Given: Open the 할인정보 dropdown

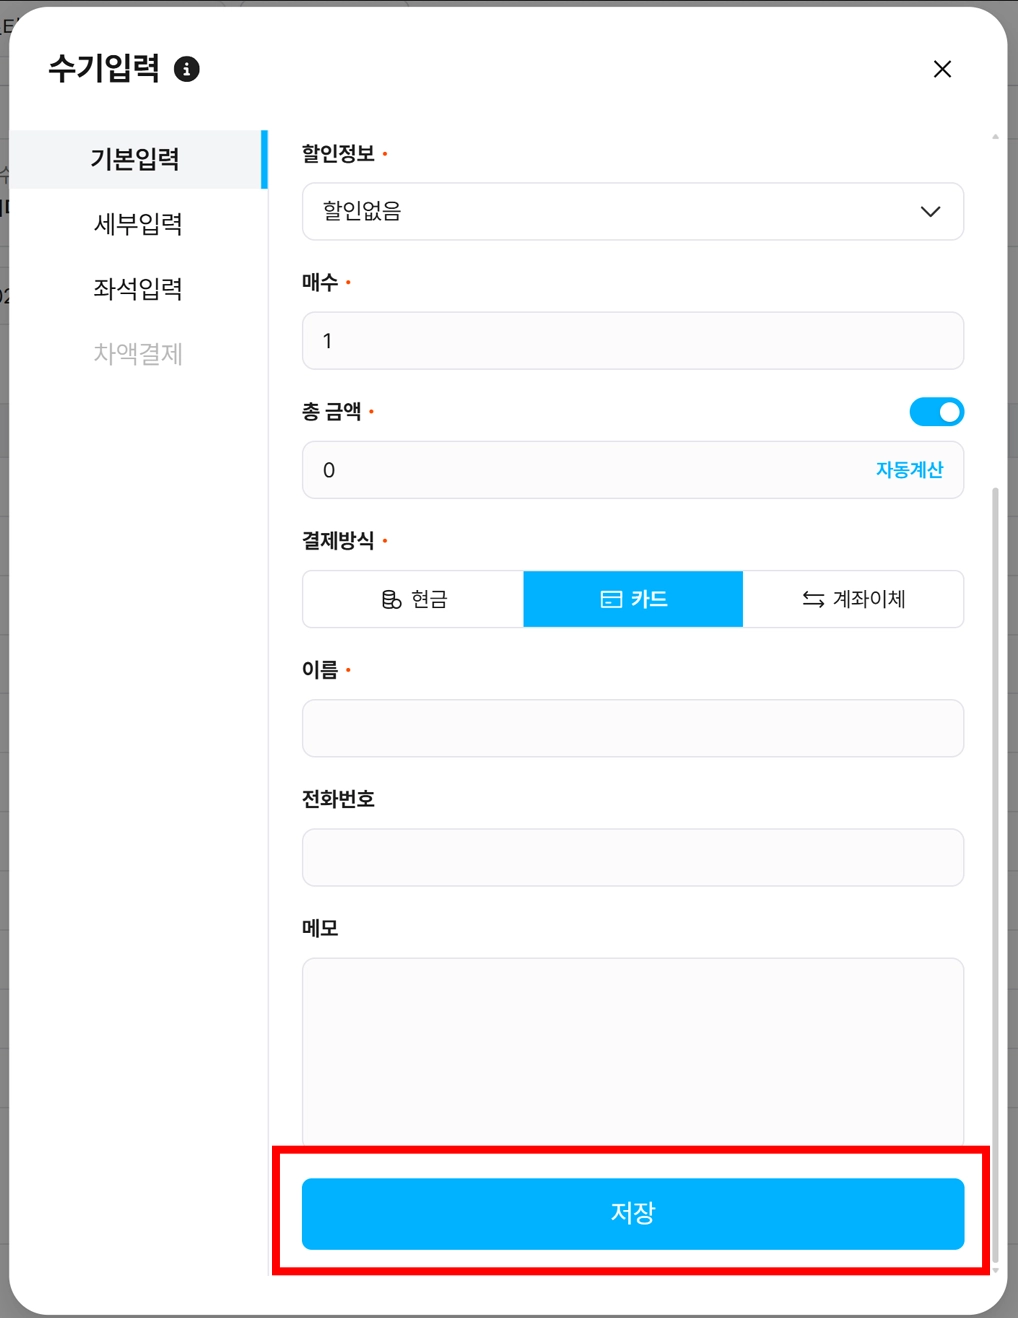Looking at the screenshot, I should click(x=633, y=211).
